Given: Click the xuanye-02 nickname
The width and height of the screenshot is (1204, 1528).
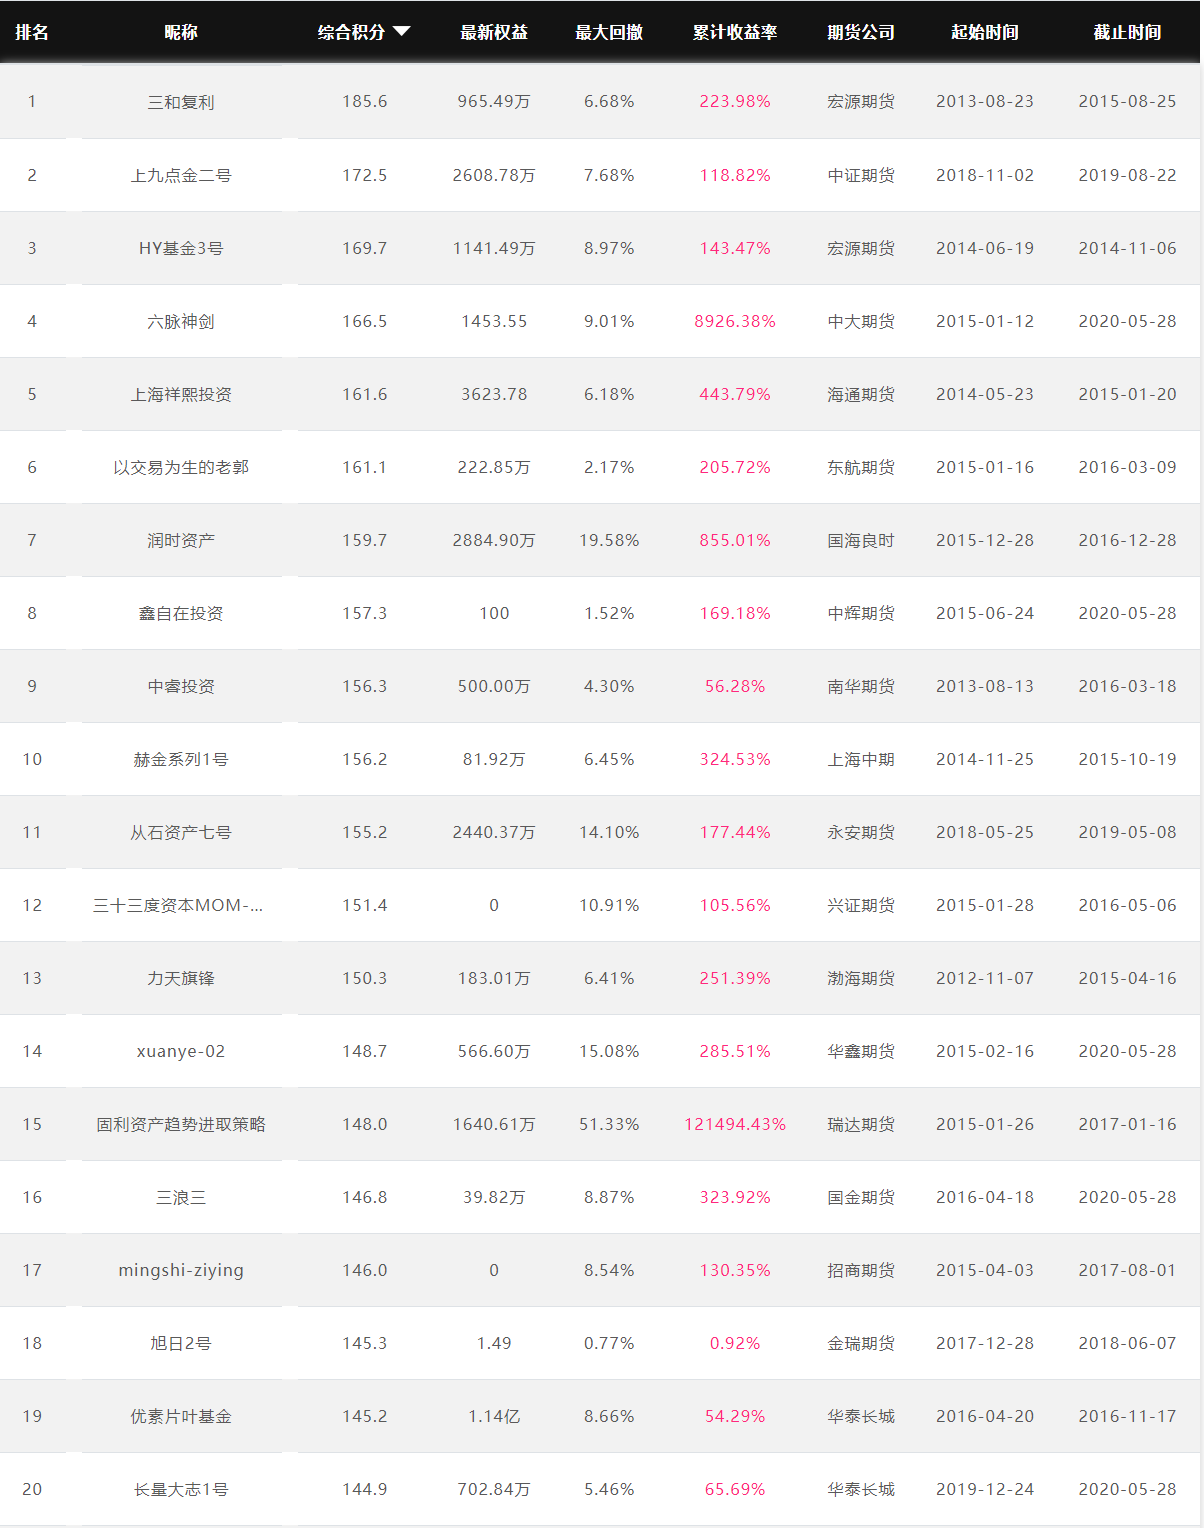Looking at the screenshot, I should click(181, 1051).
